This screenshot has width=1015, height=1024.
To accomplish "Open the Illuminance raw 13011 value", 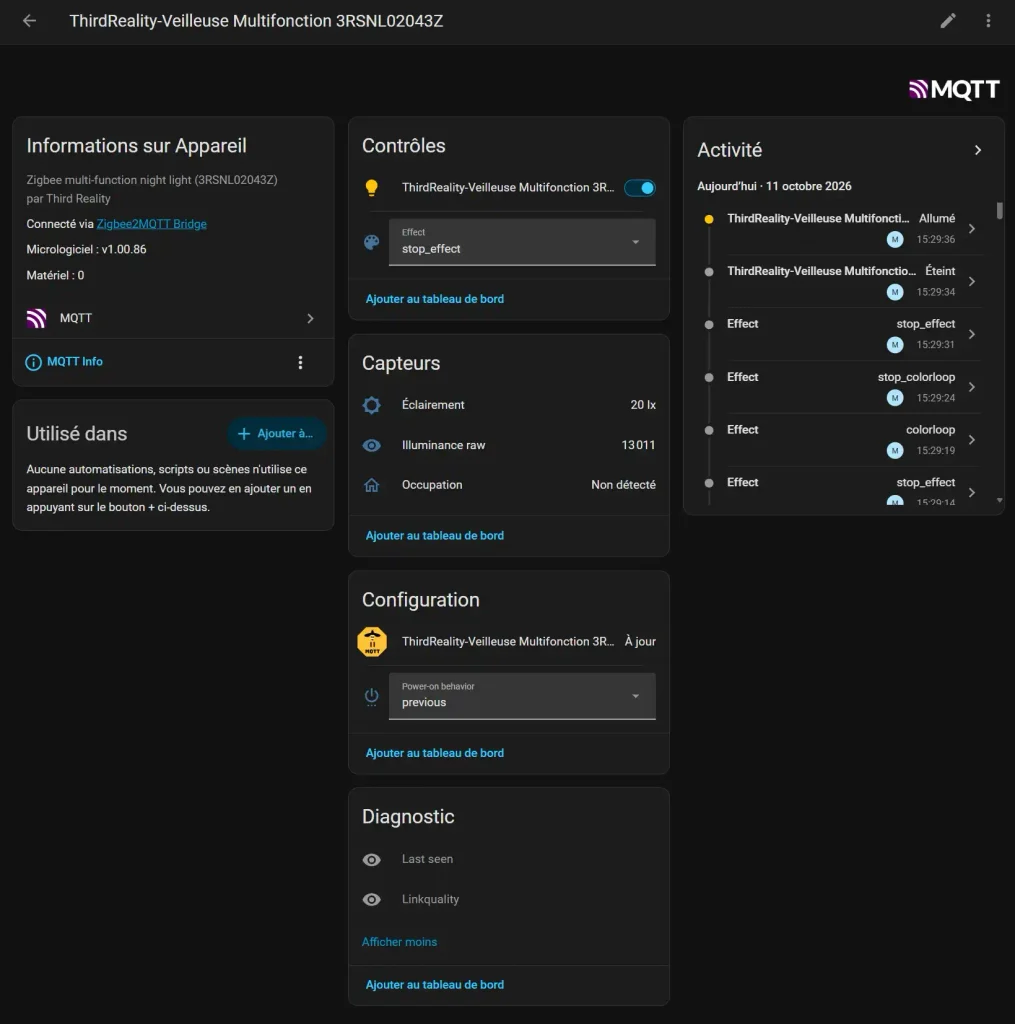I will (x=638, y=445).
